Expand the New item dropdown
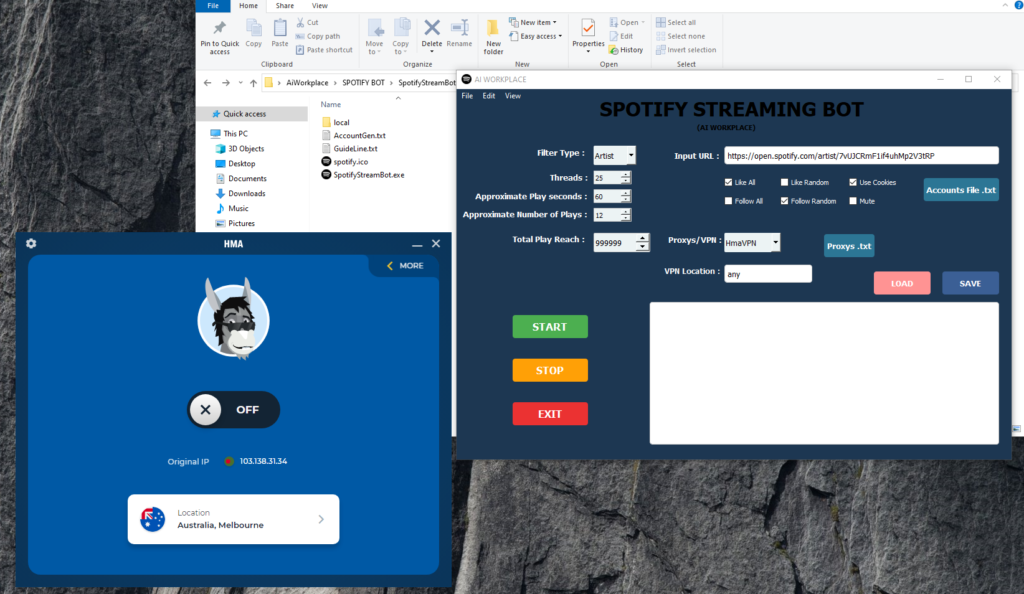Viewport: 1024px width, 594px height. point(533,22)
